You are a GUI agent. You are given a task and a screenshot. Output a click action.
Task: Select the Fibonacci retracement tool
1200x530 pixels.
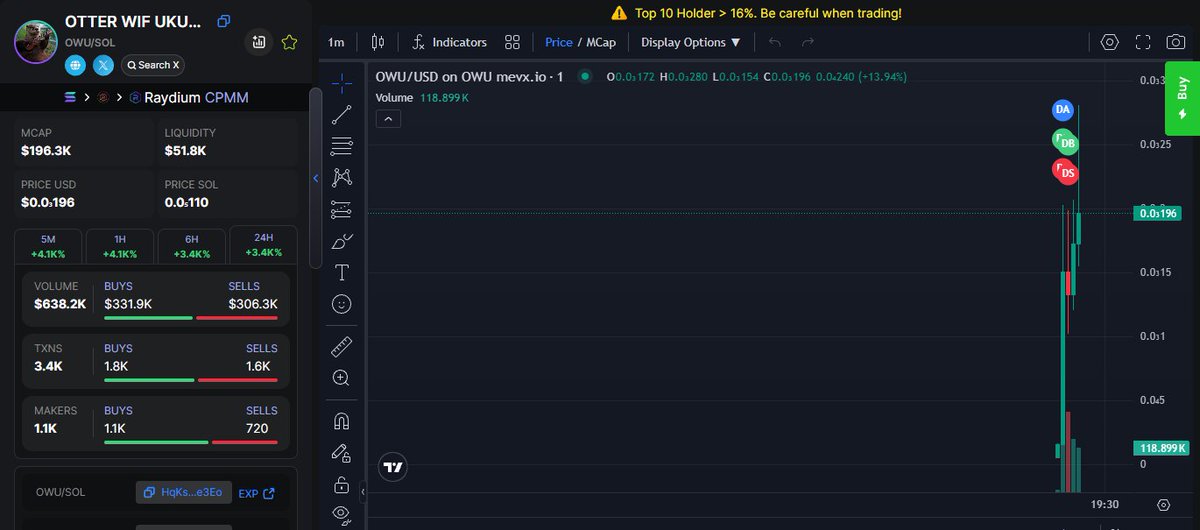pos(341,146)
